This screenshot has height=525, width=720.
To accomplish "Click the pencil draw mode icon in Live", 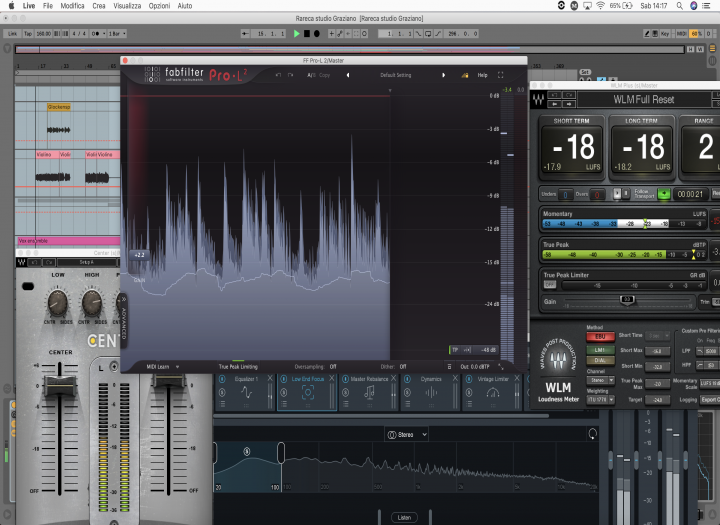I will 647,34.
